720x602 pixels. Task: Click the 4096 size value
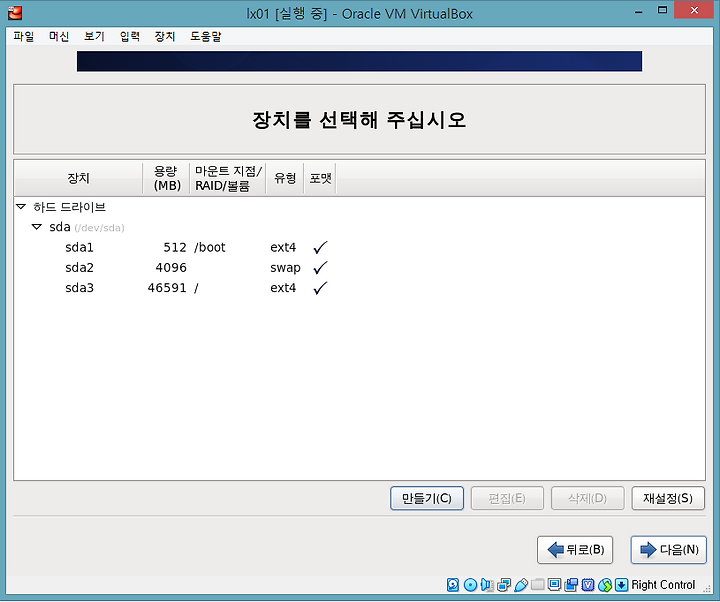point(171,268)
